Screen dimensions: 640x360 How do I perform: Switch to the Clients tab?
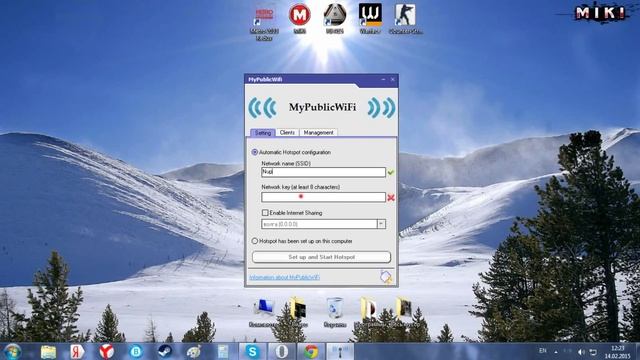(x=287, y=133)
